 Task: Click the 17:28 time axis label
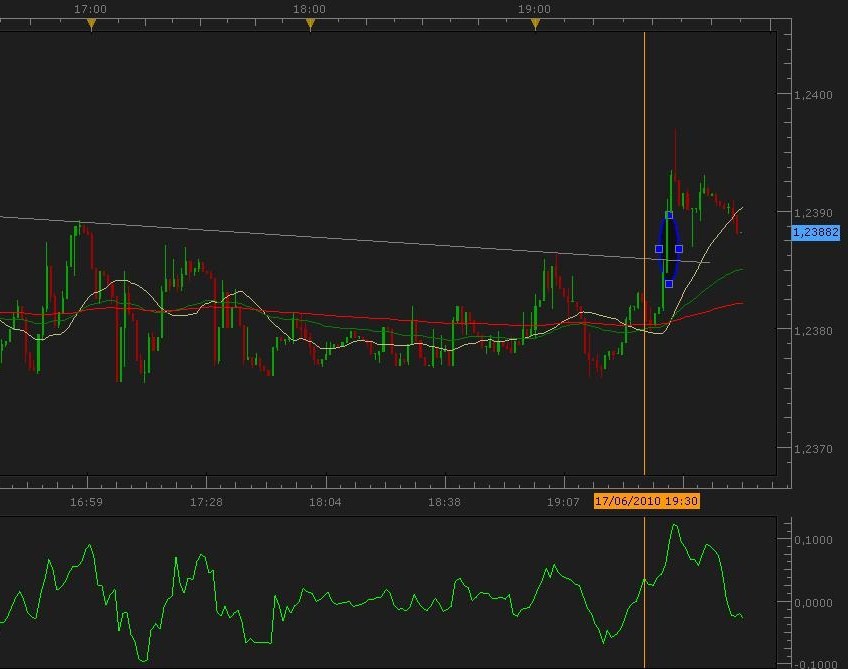pos(206,502)
